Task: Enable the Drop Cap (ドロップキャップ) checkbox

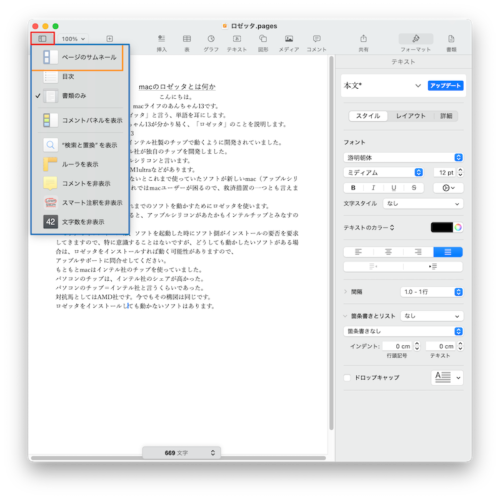Action: [x=347, y=378]
